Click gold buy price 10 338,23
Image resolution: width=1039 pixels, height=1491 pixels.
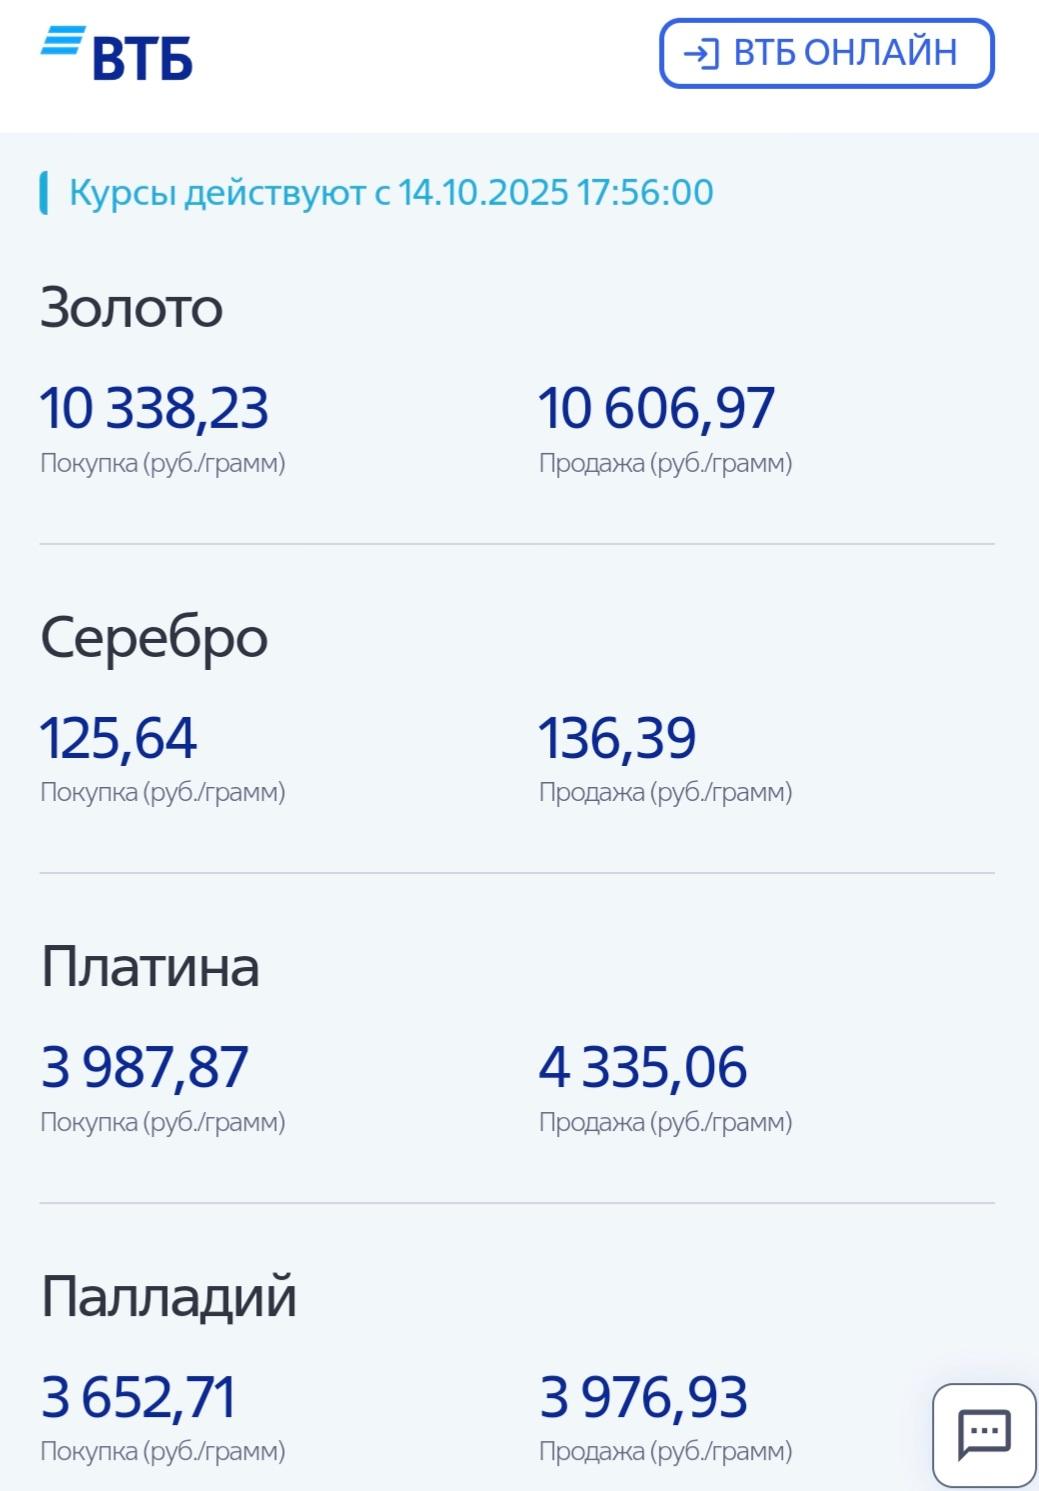(154, 408)
